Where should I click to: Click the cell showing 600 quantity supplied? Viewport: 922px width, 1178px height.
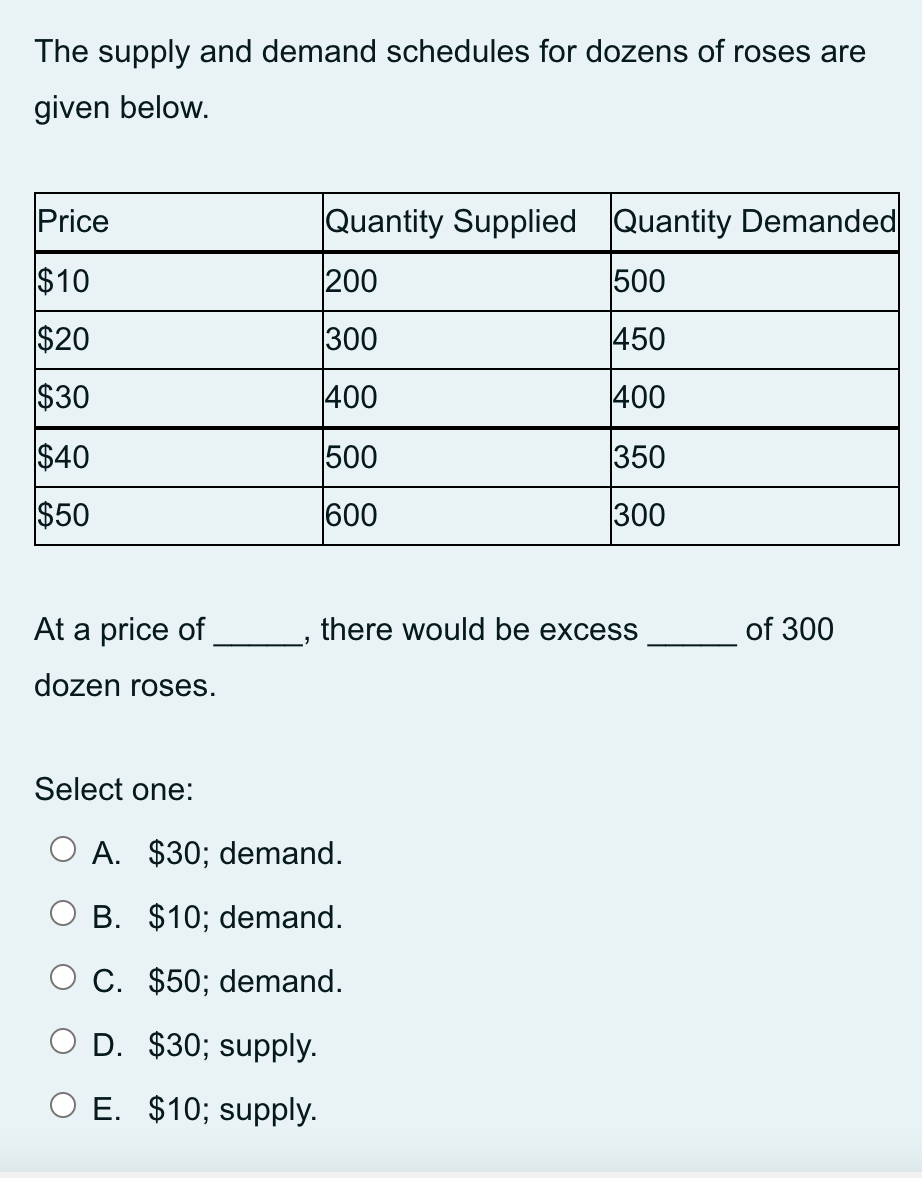350,515
